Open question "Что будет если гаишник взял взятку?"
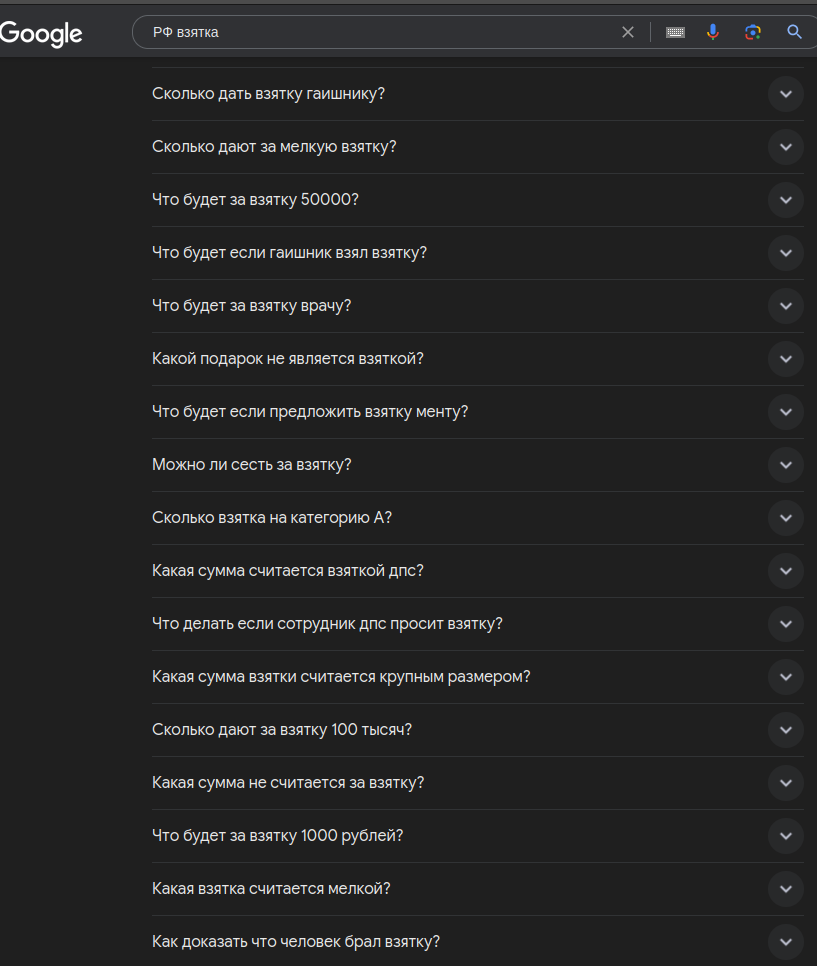The height and width of the screenshot is (966, 817). tap(289, 253)
